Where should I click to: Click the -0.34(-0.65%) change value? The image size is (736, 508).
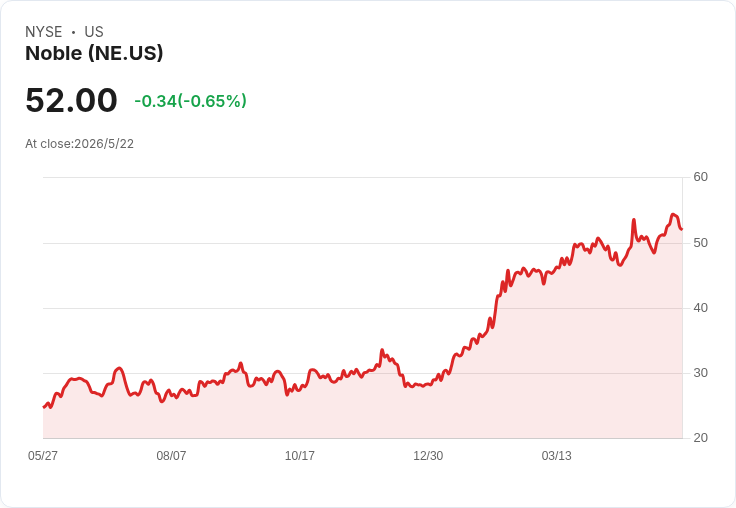click(x=191, y=101)
